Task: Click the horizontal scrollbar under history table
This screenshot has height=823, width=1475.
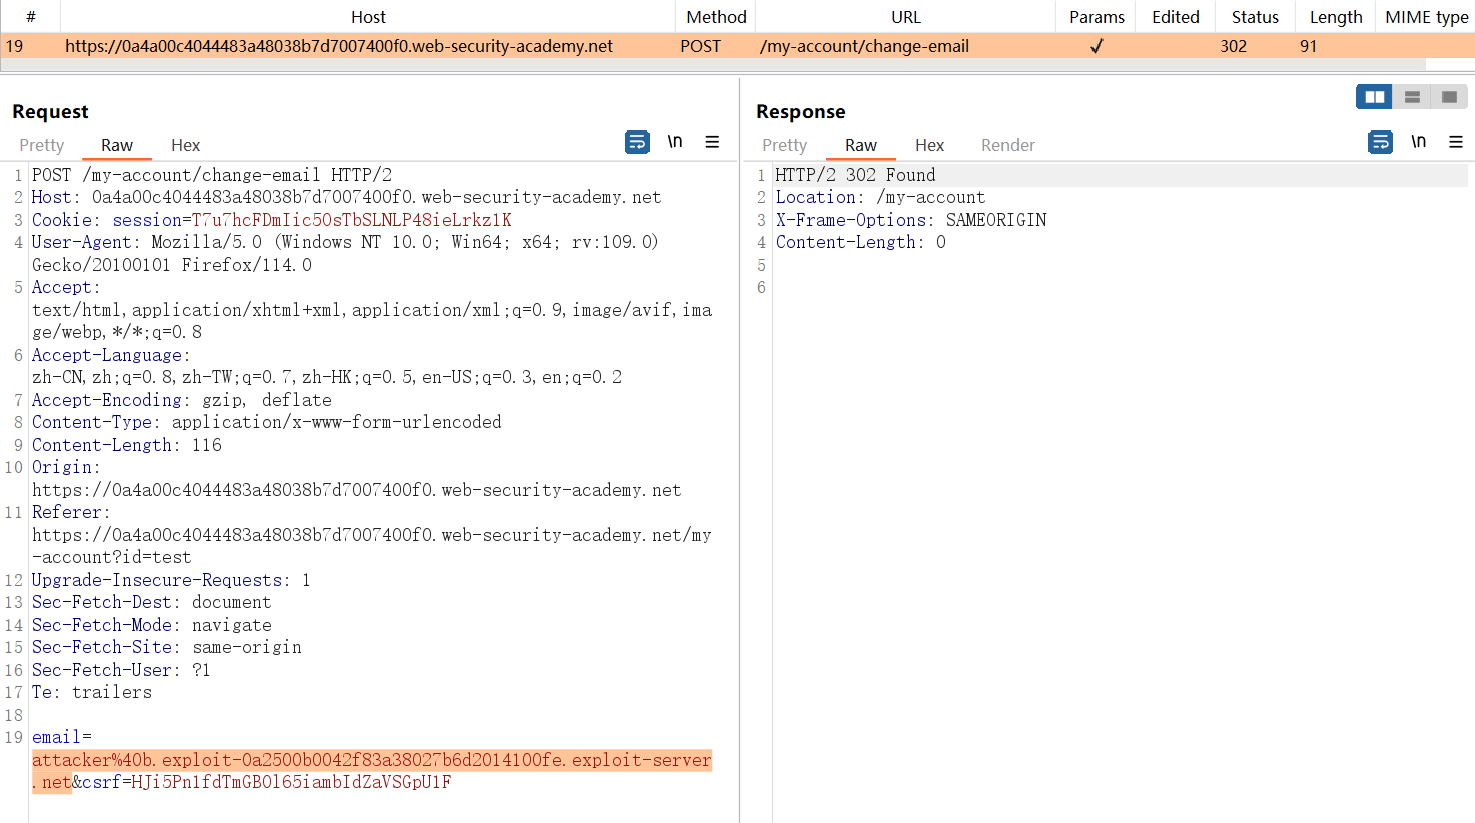Action: 700,65
